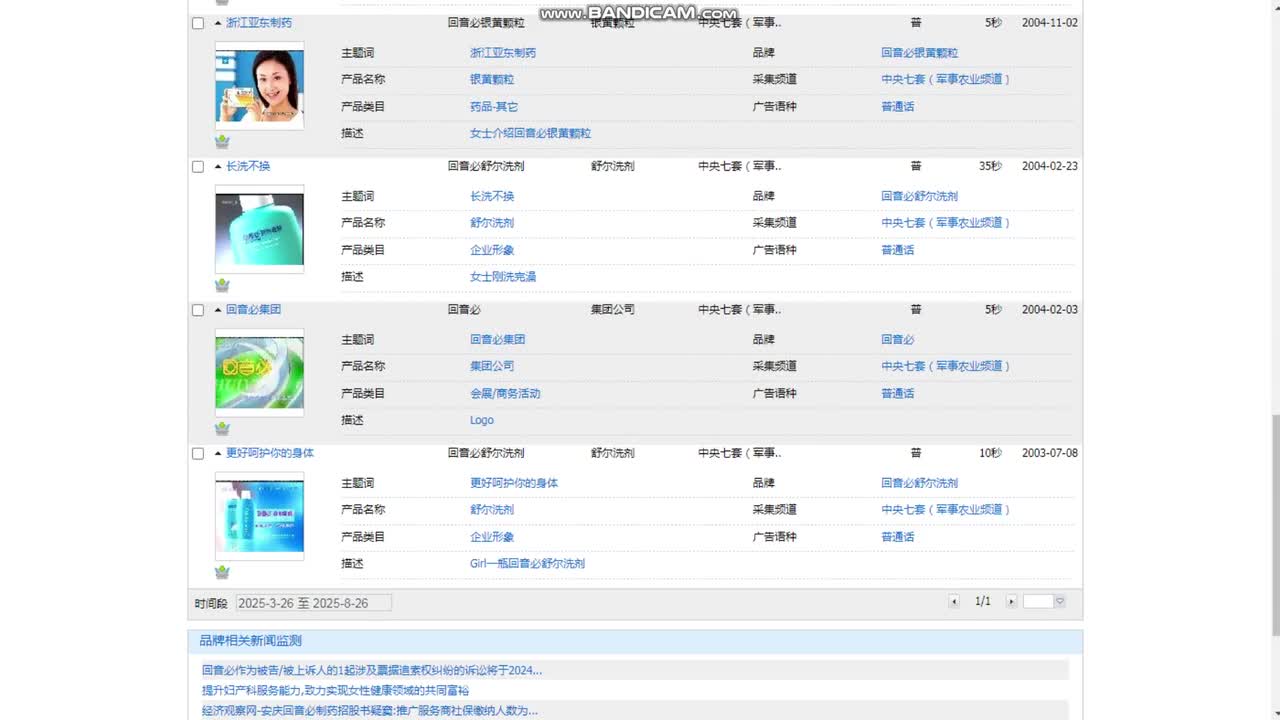Open the 更好呵护你的身体 title link in row header
1280x720 pixels.
point(270,453)
